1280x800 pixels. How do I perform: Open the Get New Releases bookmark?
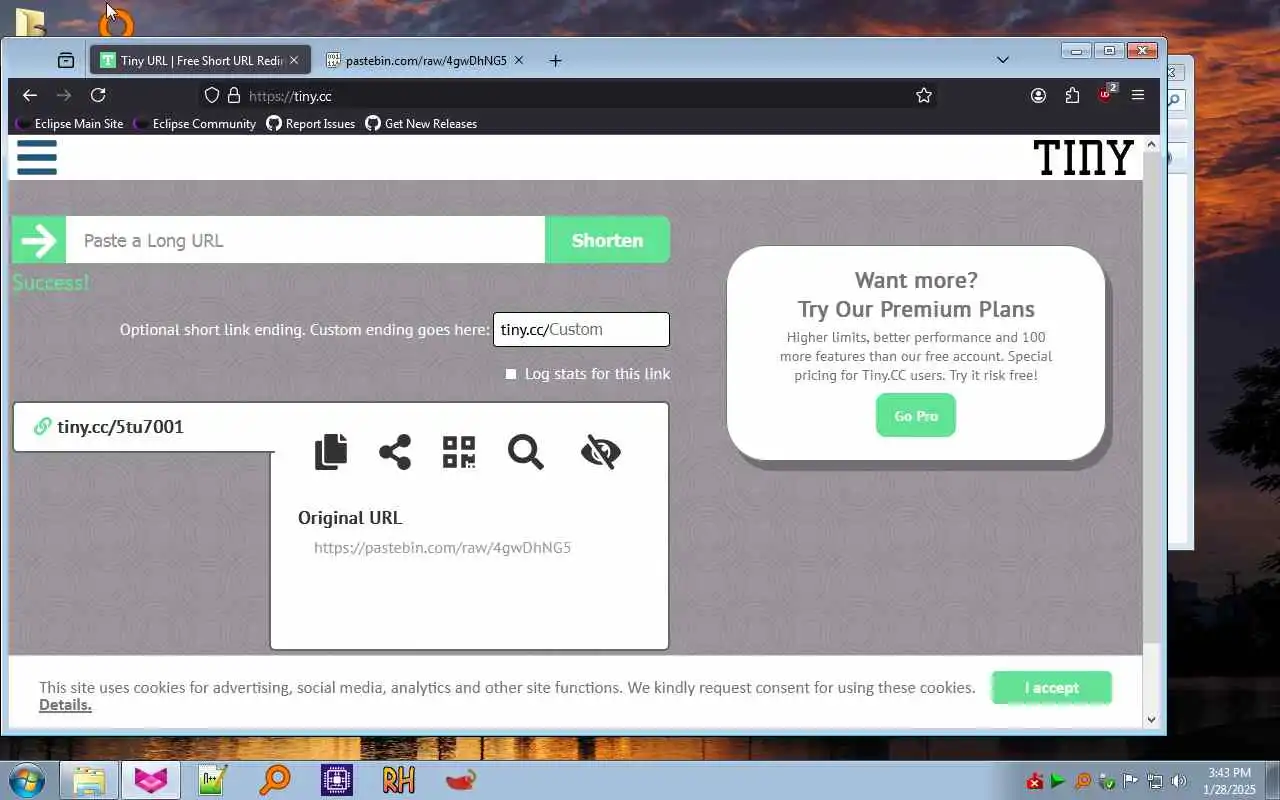pos(421,124)
